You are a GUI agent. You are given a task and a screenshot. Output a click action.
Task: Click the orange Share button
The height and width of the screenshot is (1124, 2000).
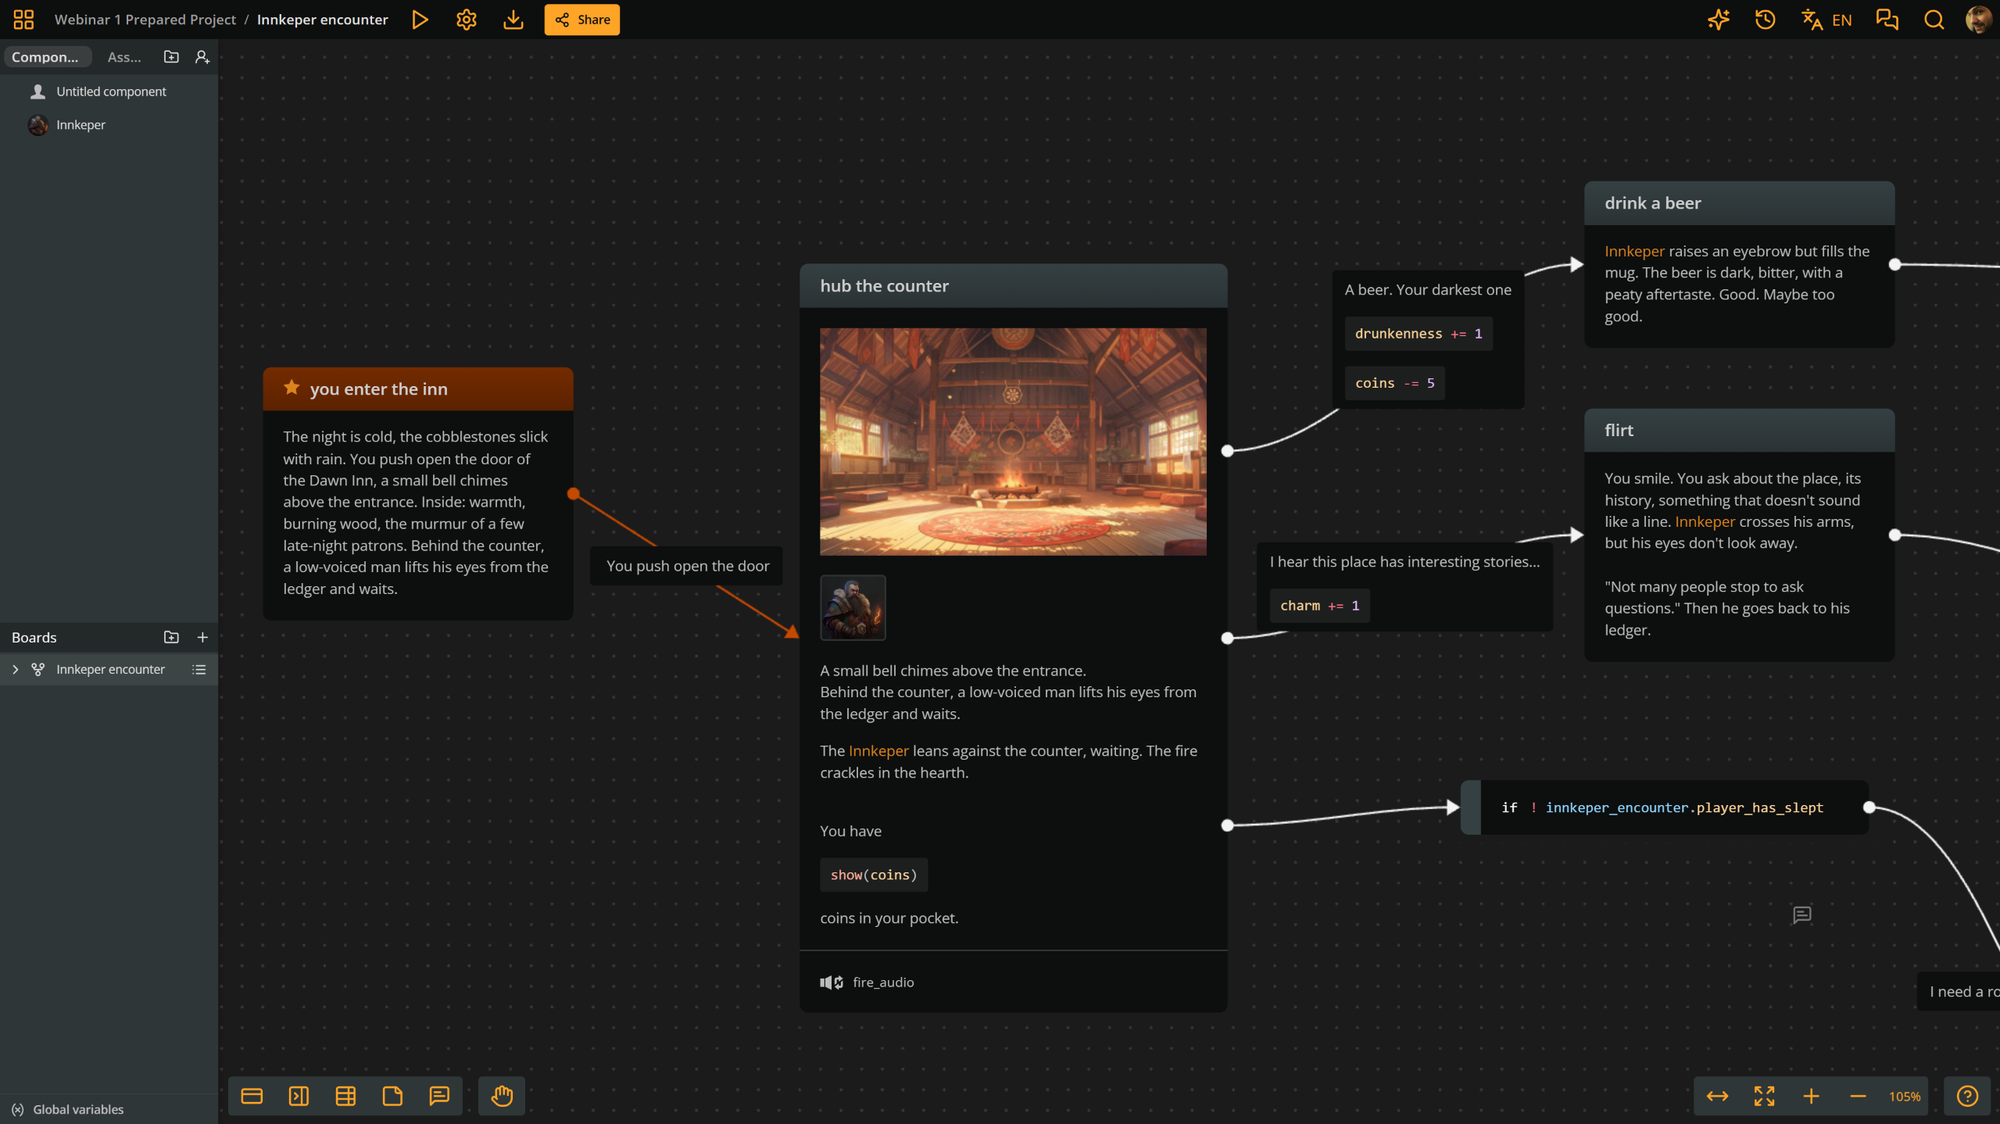coord(582,20)
